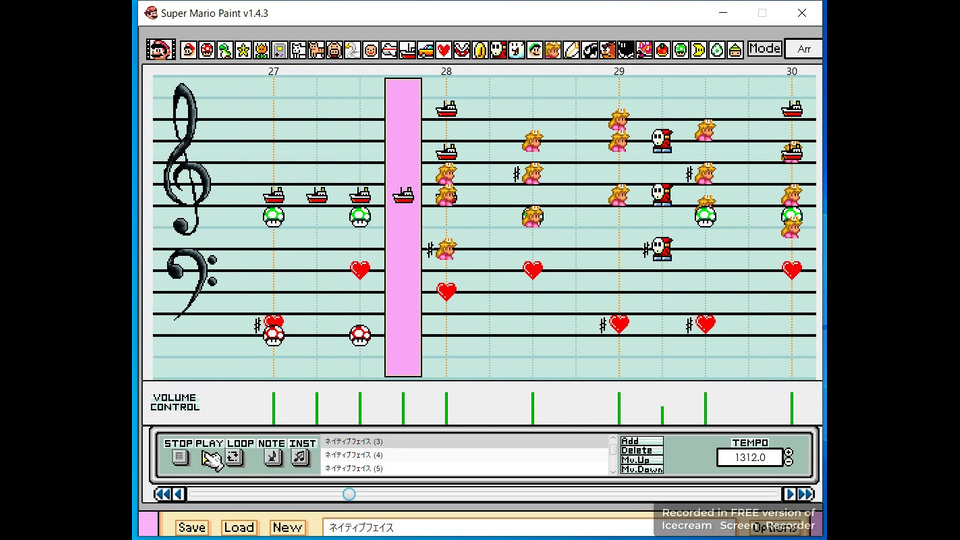This screenshot has height=540, width=960.
Task: Click the song position slider handle
Action: [x=349, y=494]
